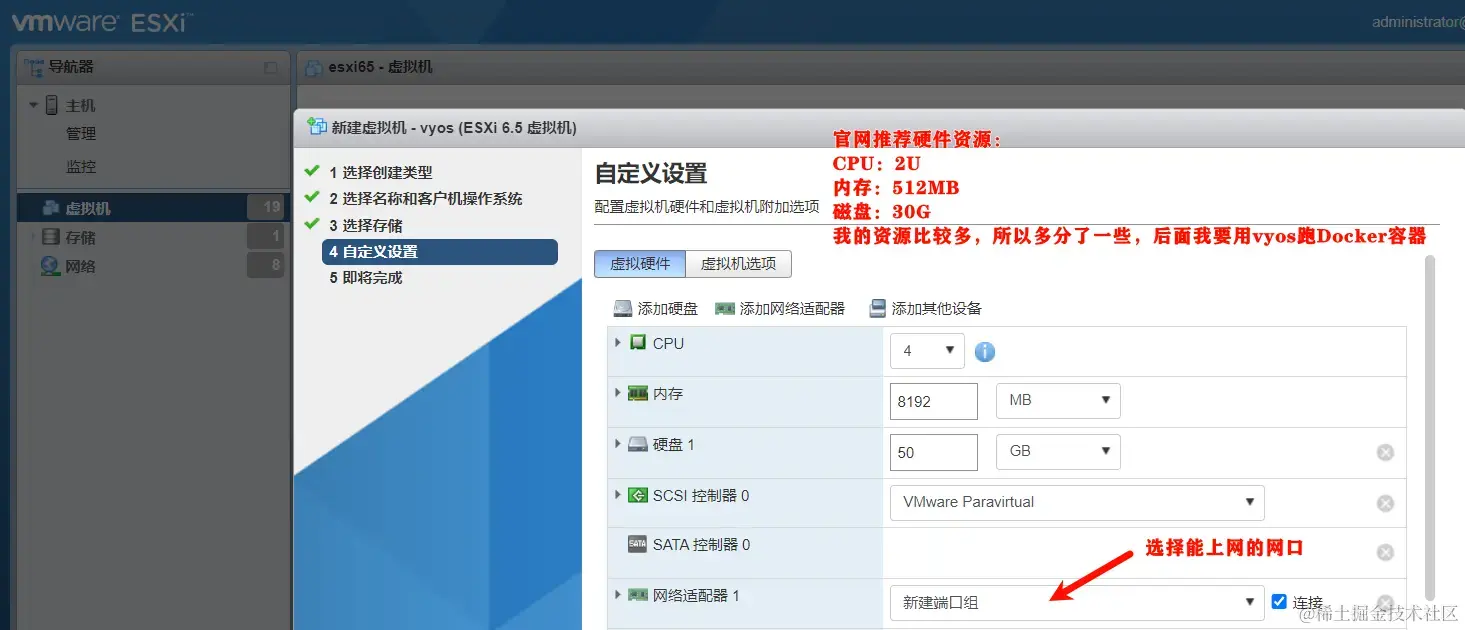The width and height of the screenshot is (1465, 630).
Task: Click the SCSI controller 0 icon
Action: (x=637, y=494)
